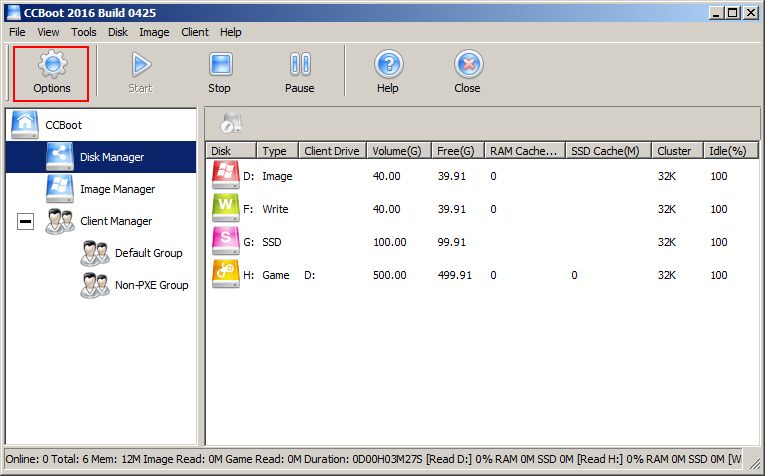765x476 pixels.
Task: Click the red Image disk D: icon
Action: [226, 175]
